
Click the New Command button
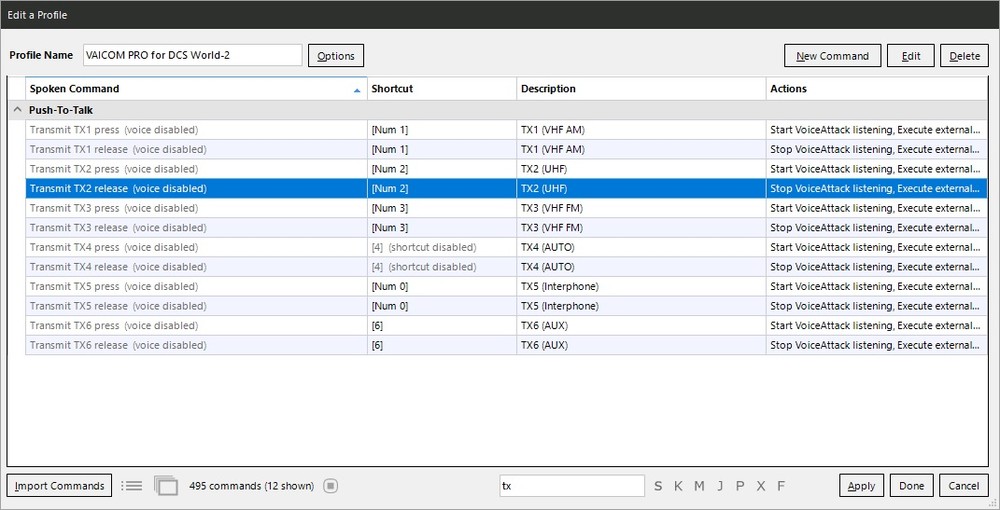click(832, 55)
